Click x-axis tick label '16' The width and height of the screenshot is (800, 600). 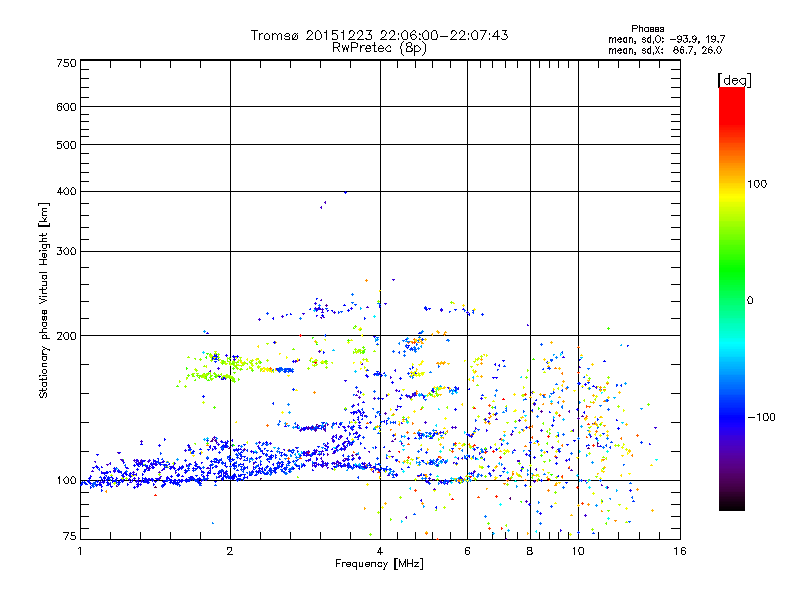(x=680, y=551)
